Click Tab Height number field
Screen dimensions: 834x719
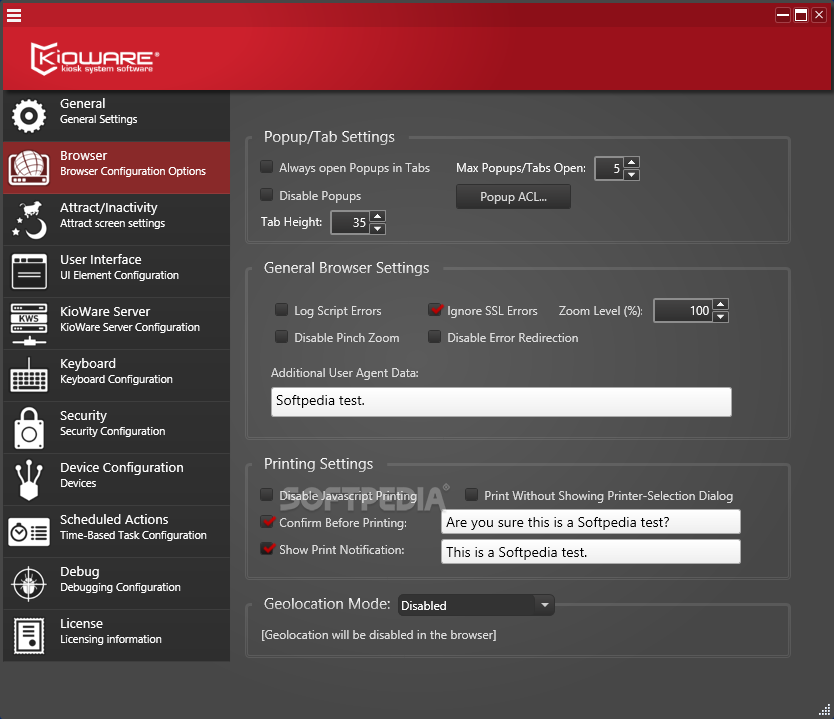pos(350,222)
